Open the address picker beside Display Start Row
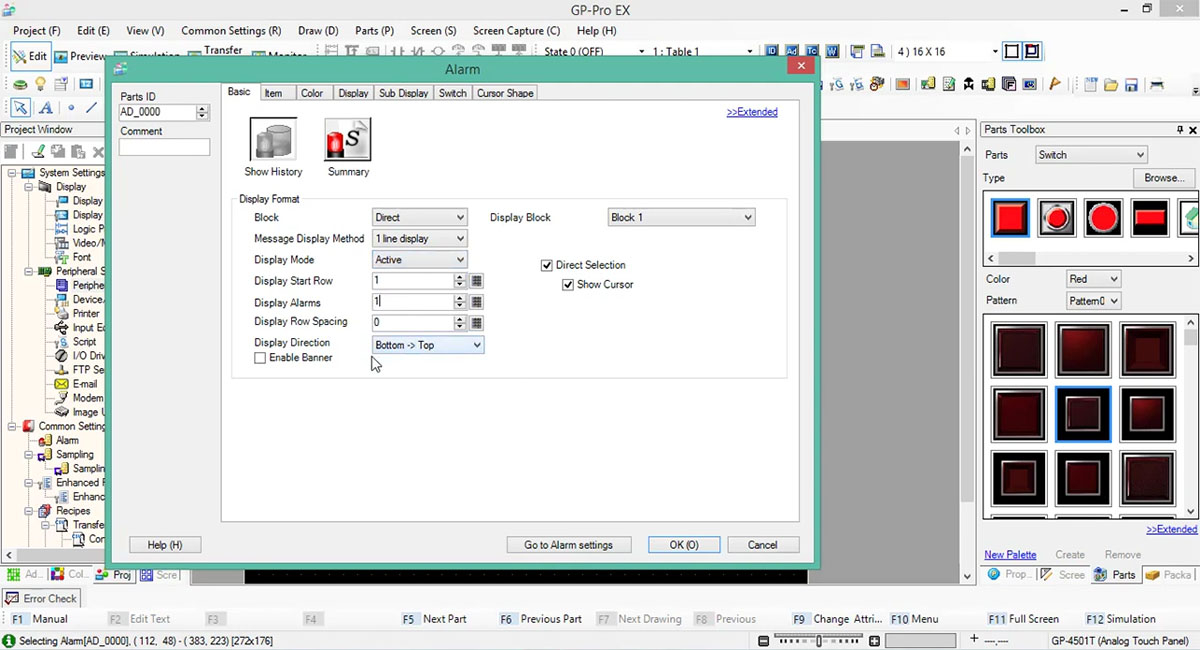 (477, 281)
